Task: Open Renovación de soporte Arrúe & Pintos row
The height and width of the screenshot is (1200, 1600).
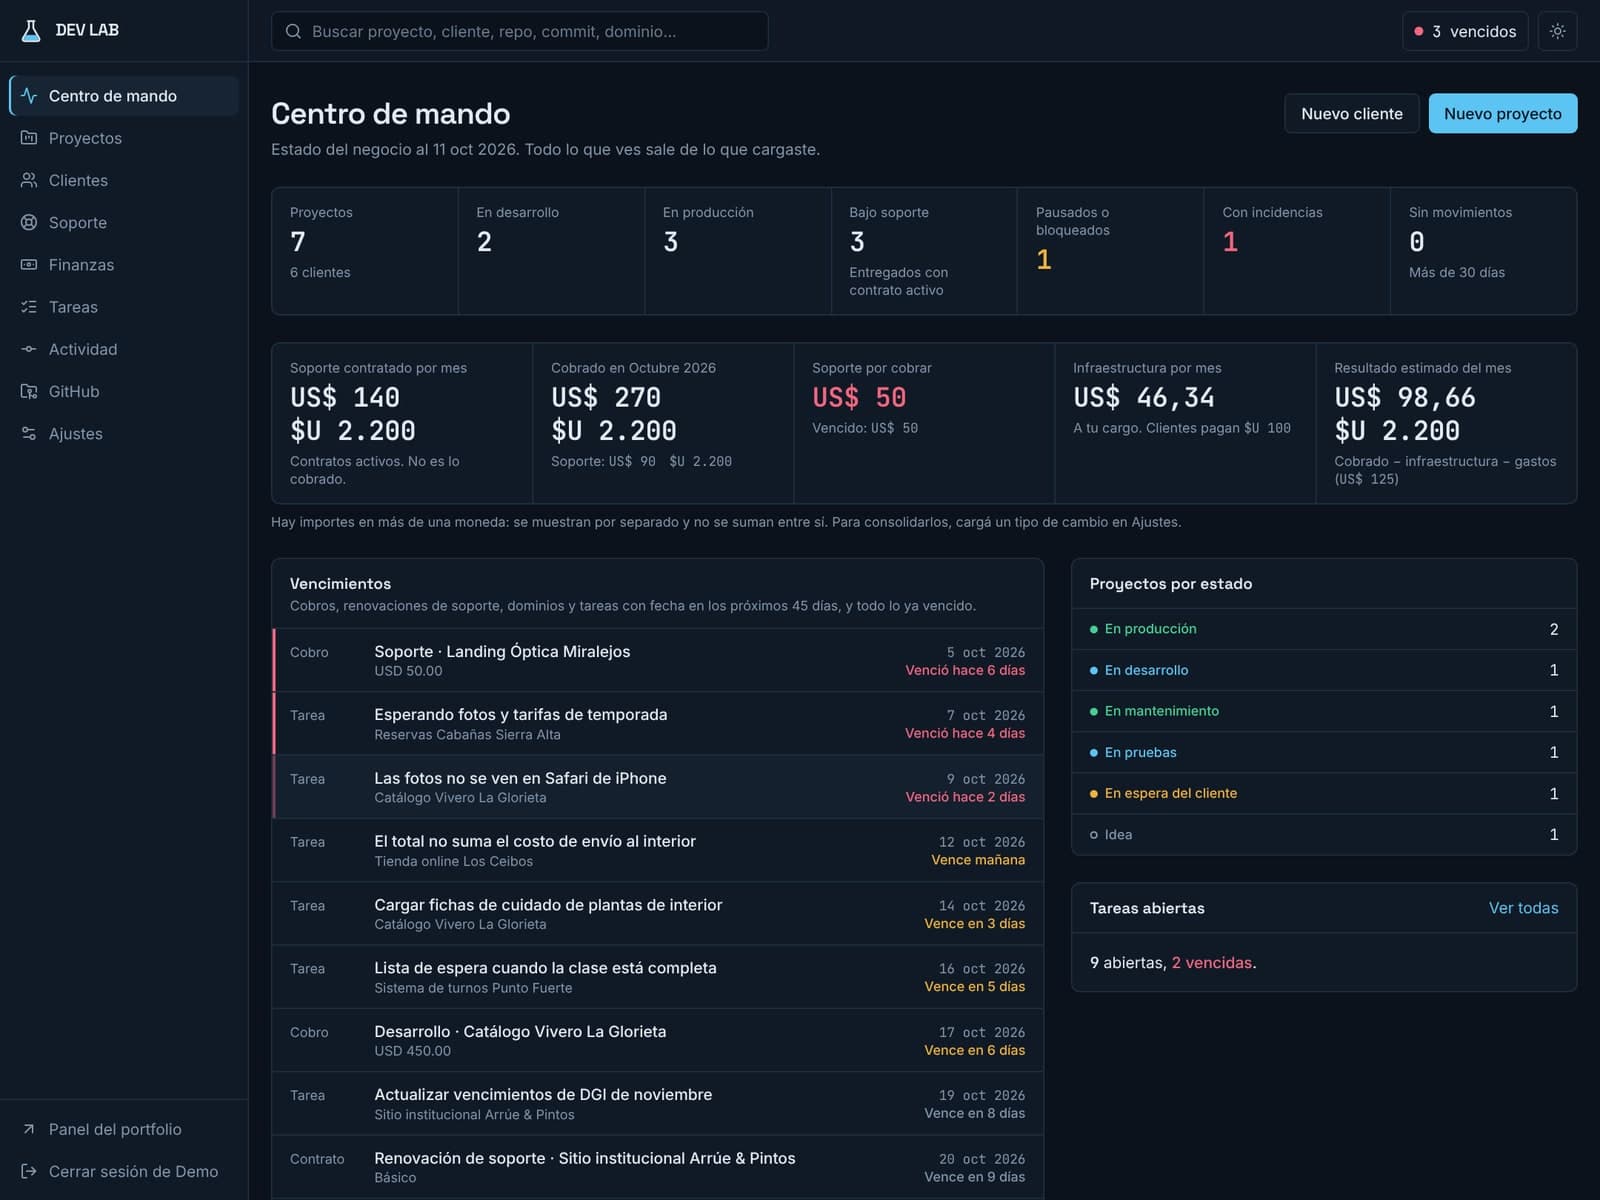Action: click(x=657, y=1167)
